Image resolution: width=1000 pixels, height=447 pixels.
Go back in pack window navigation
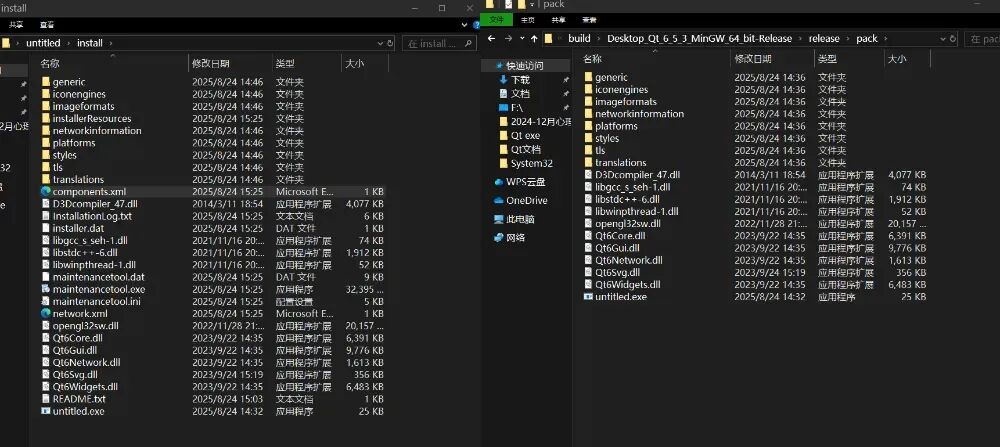pyautogui.click(x=491, y=38)
